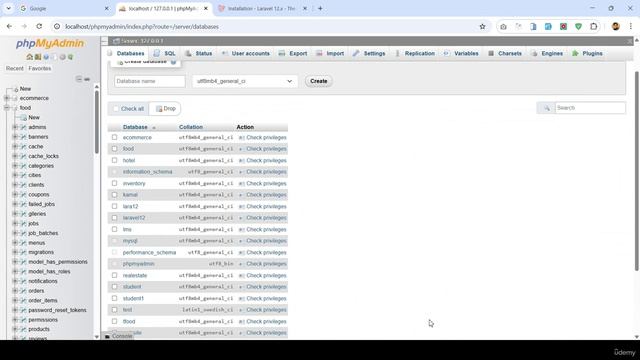Expand the ecommerce database tree node

(x=7, y=98)
